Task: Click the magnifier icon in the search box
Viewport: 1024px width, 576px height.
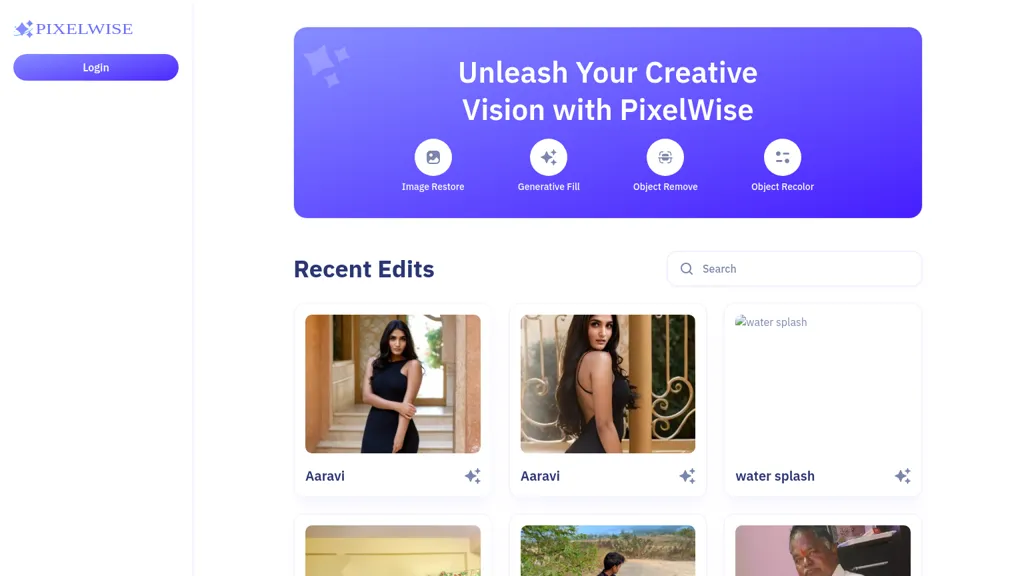Action: (686, 269)
